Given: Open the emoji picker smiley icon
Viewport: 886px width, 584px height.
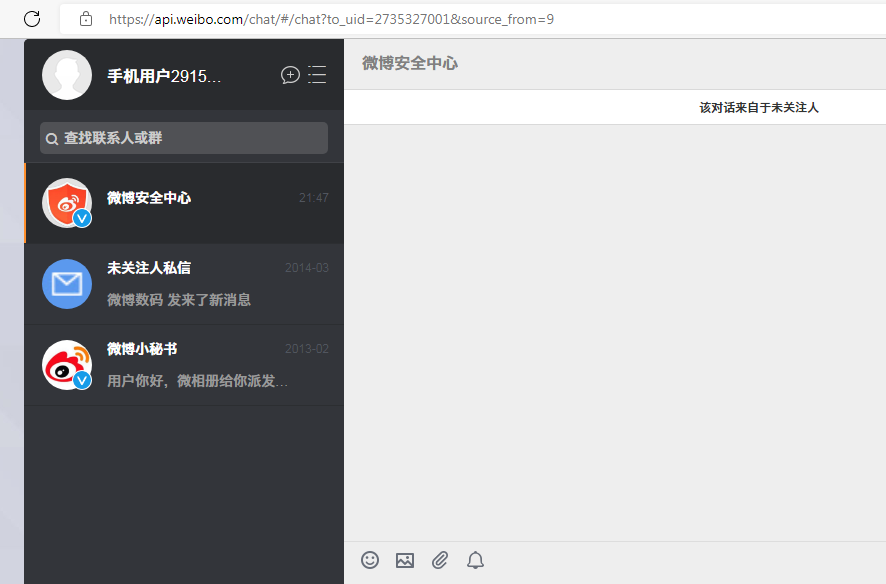Looking at the screenshot, I should (x=370, y=560).
